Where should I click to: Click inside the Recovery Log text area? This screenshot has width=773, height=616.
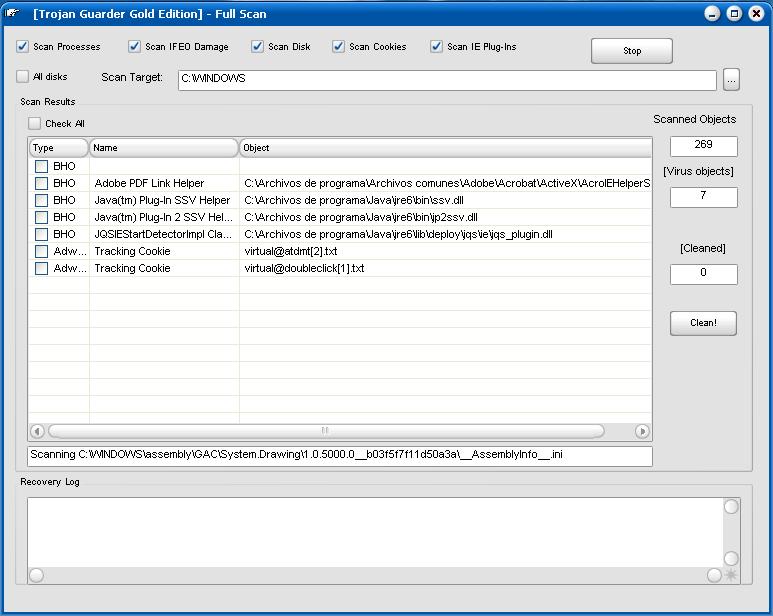[376, 532]
